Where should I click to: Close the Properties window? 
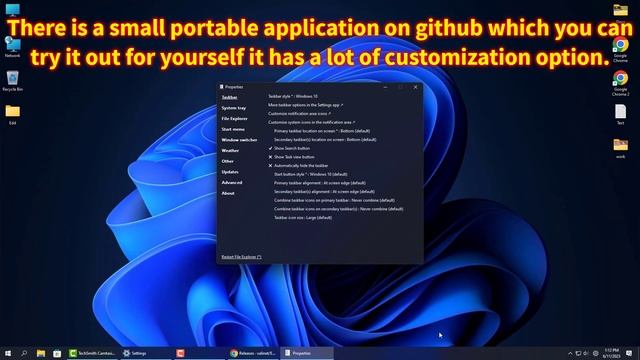click(416, 87)
